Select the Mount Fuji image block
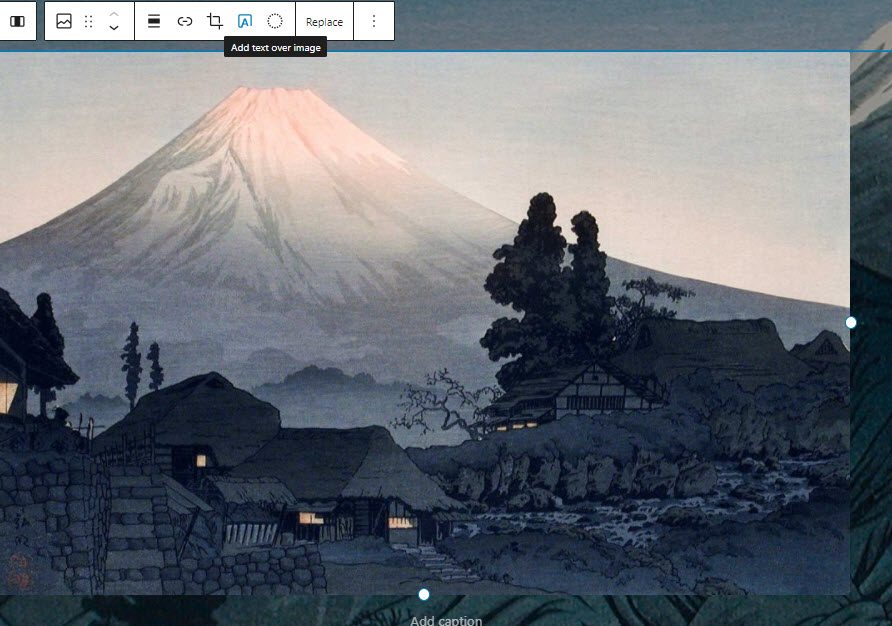The height and width of the screenshot is (626, 892). tap(423, 320)
